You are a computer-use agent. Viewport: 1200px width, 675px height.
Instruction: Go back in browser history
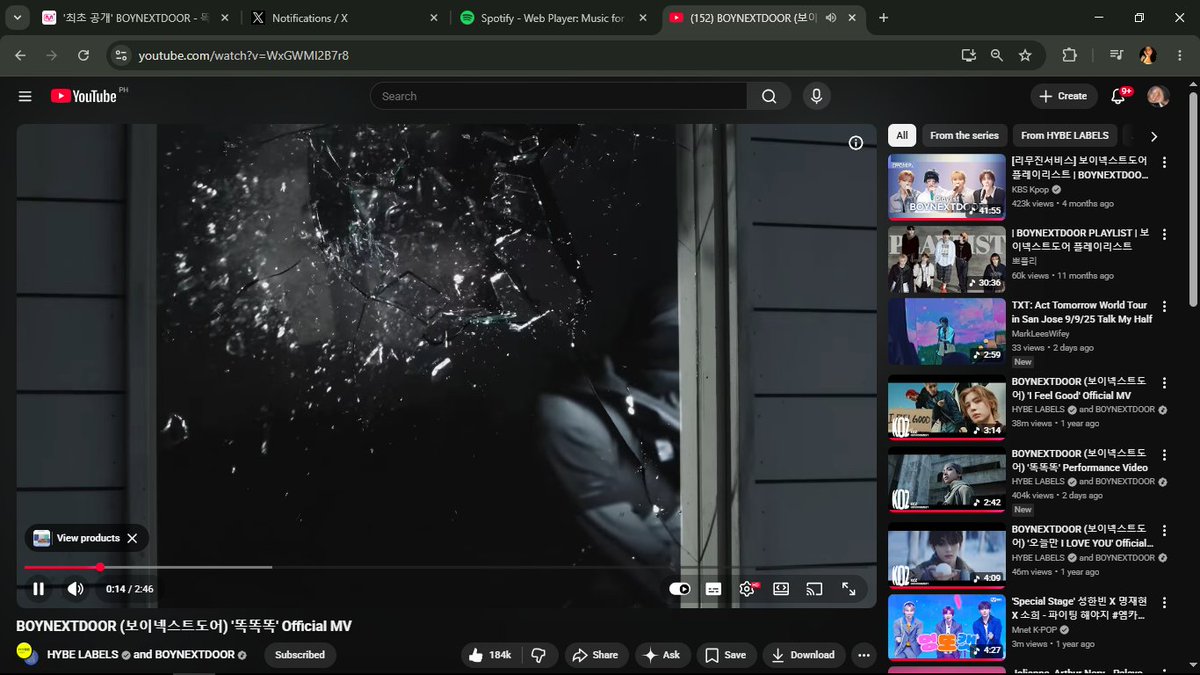(x=20, y=56)
